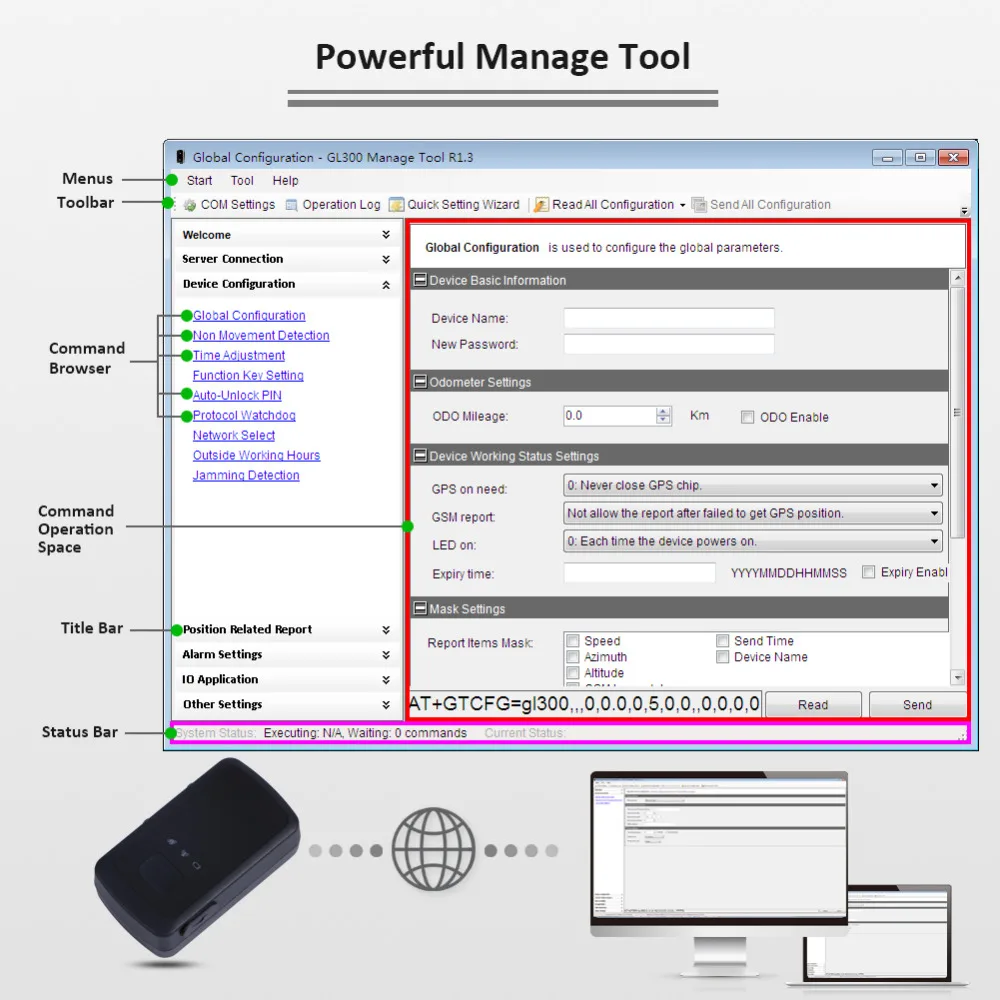Click 'Executing: N/A, Waiting: 0 commands' status text

(x=365, y=733)
